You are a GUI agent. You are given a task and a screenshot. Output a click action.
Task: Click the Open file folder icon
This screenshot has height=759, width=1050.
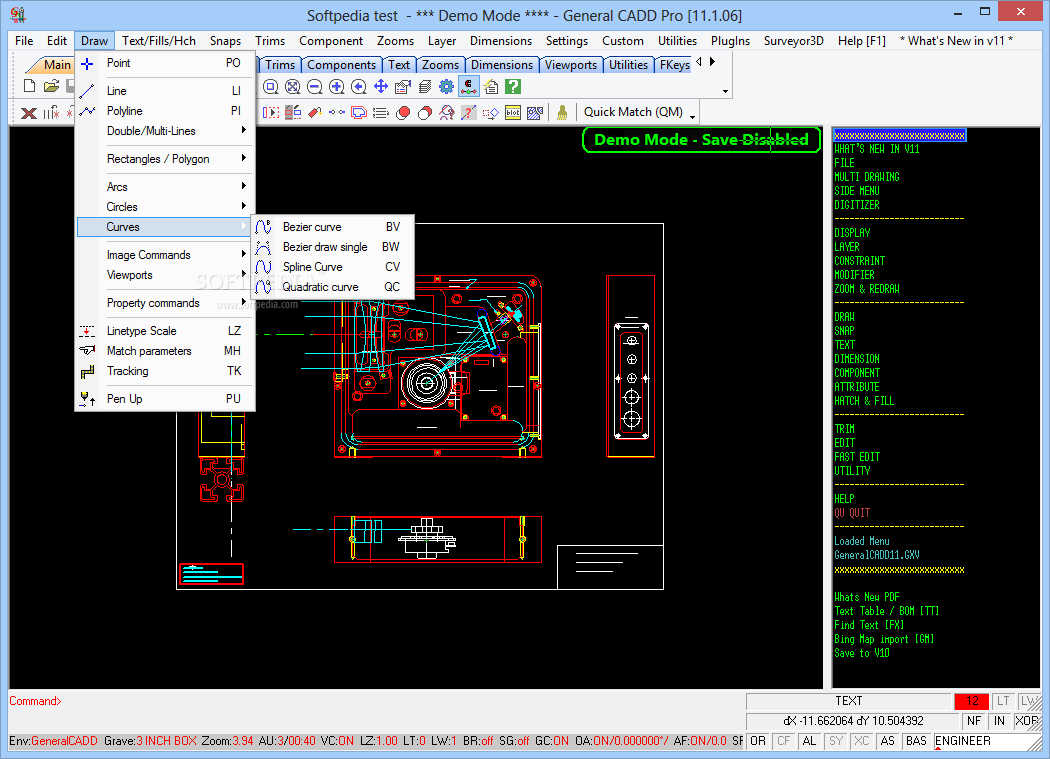pos(51,86)
